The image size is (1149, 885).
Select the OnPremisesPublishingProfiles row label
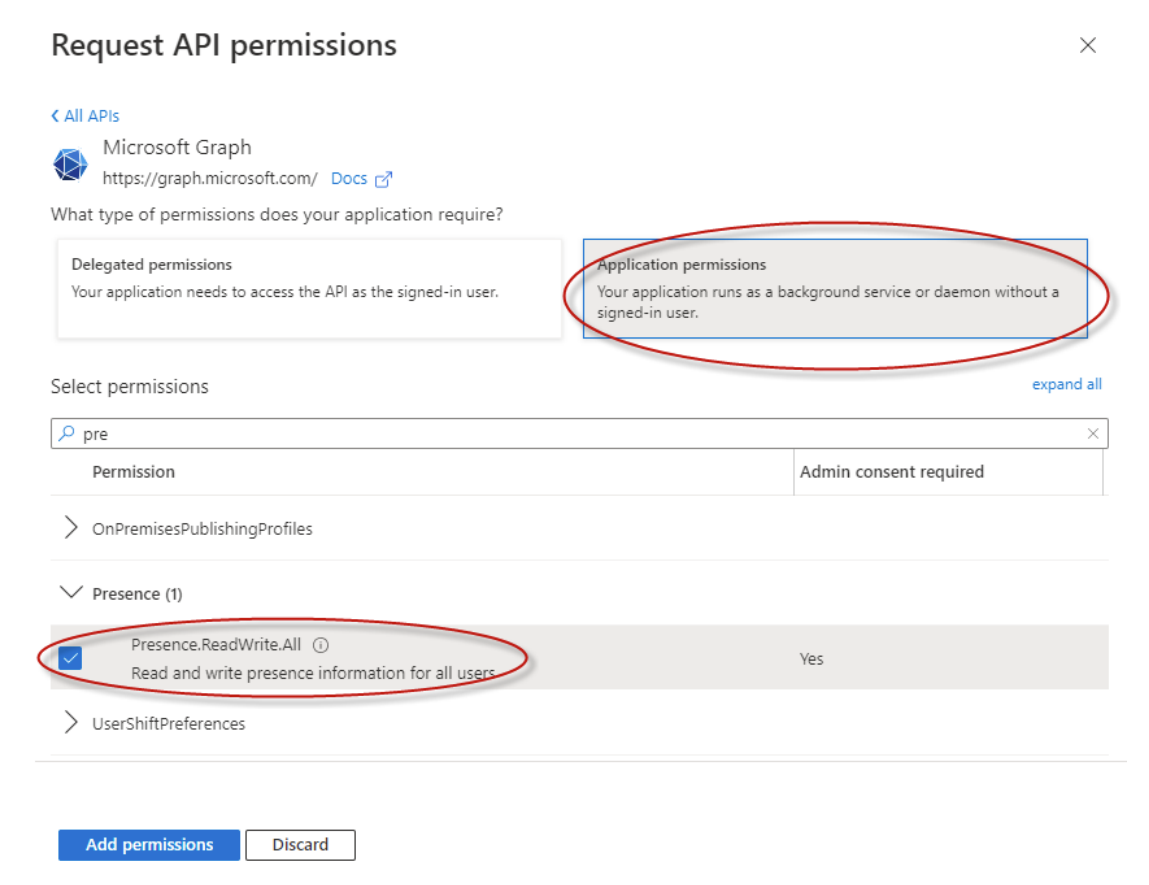tap(202, 529)
